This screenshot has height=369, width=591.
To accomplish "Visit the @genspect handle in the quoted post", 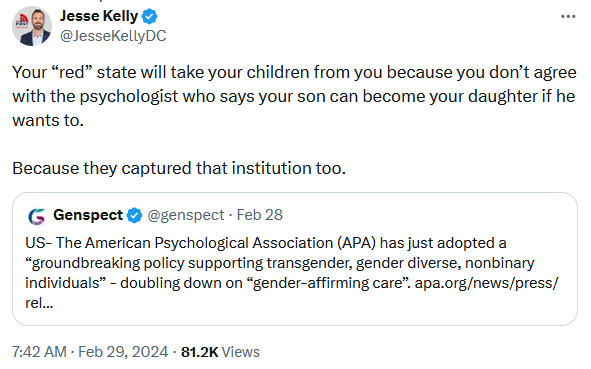I will (x=186, y=215).
